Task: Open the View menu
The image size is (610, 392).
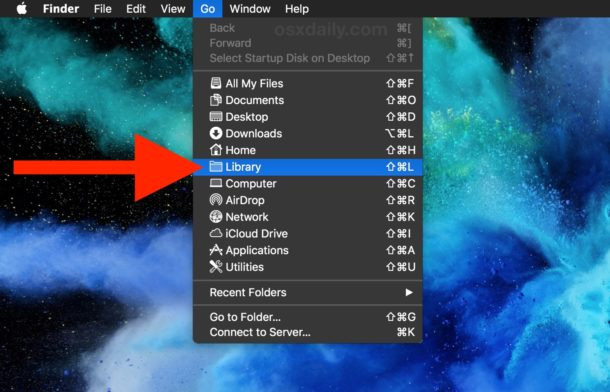Action: [x=173, y=9]
